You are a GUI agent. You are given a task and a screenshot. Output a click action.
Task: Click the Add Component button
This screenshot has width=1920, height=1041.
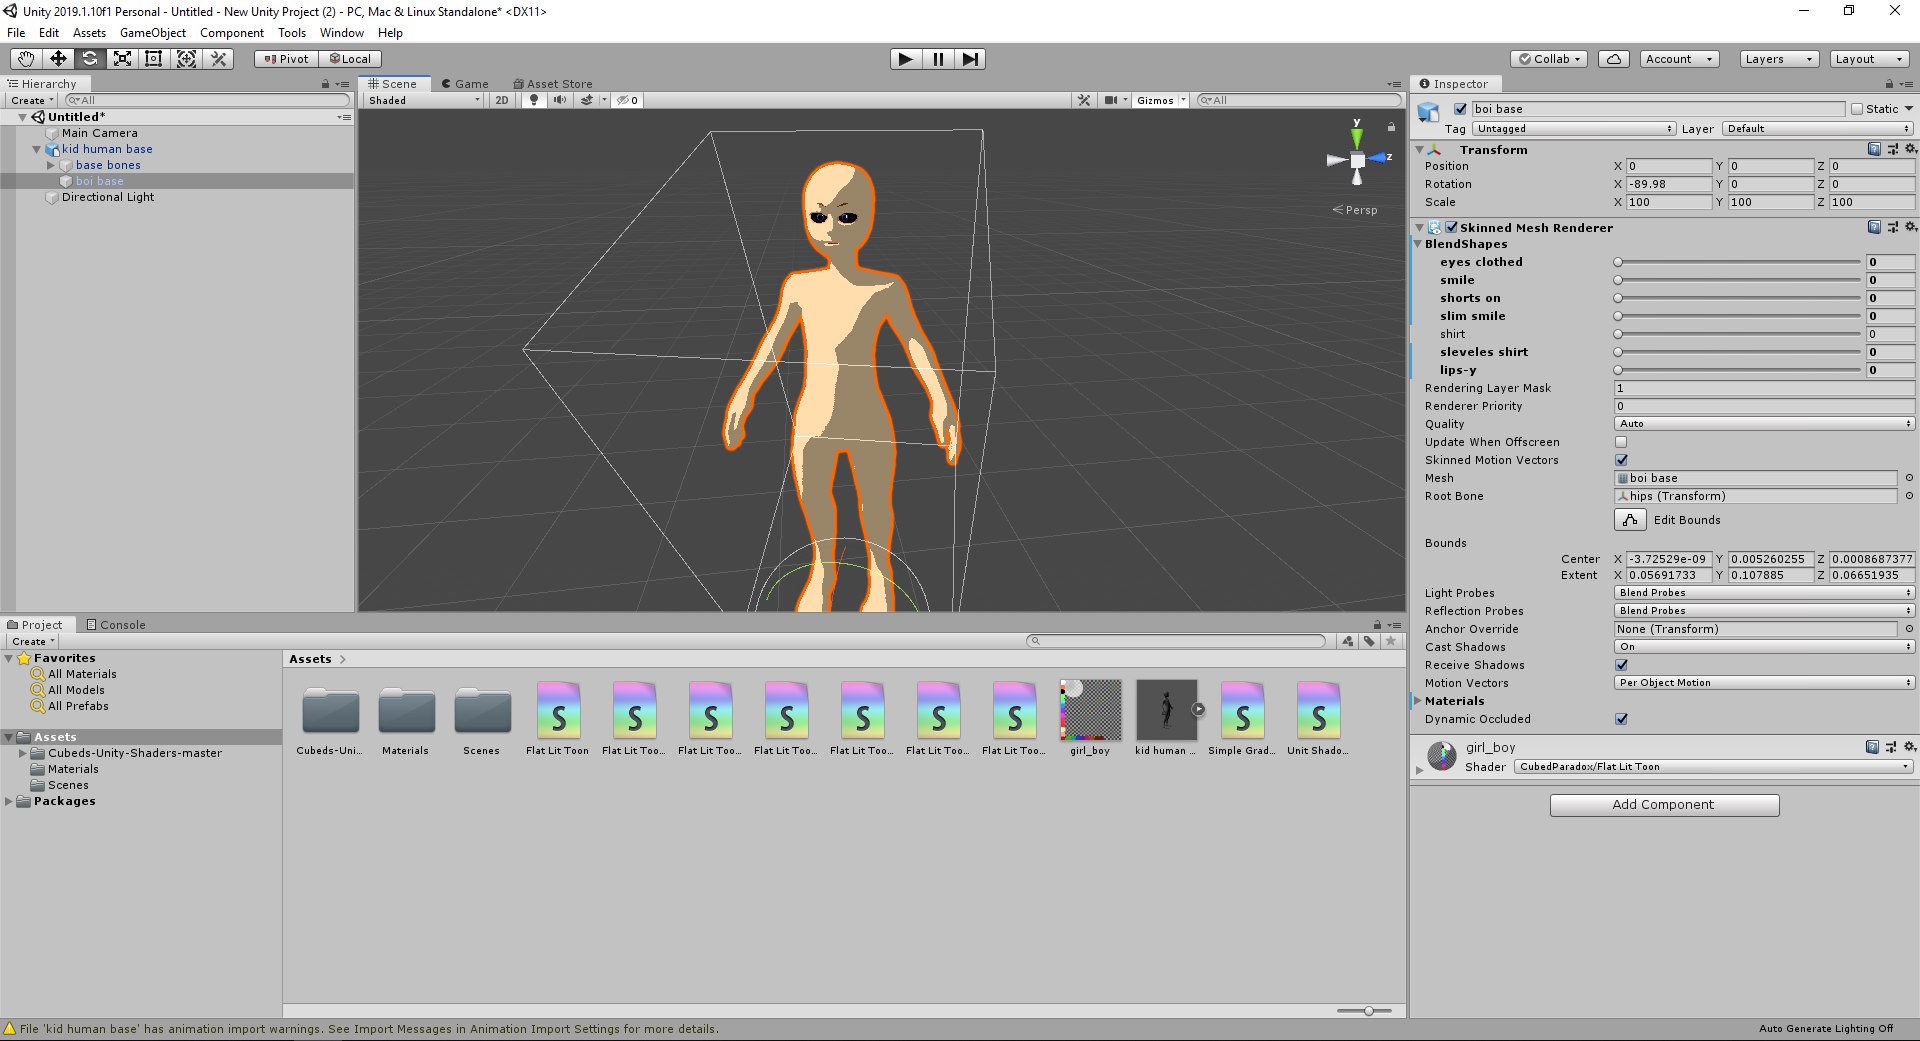pos(1664,805)
